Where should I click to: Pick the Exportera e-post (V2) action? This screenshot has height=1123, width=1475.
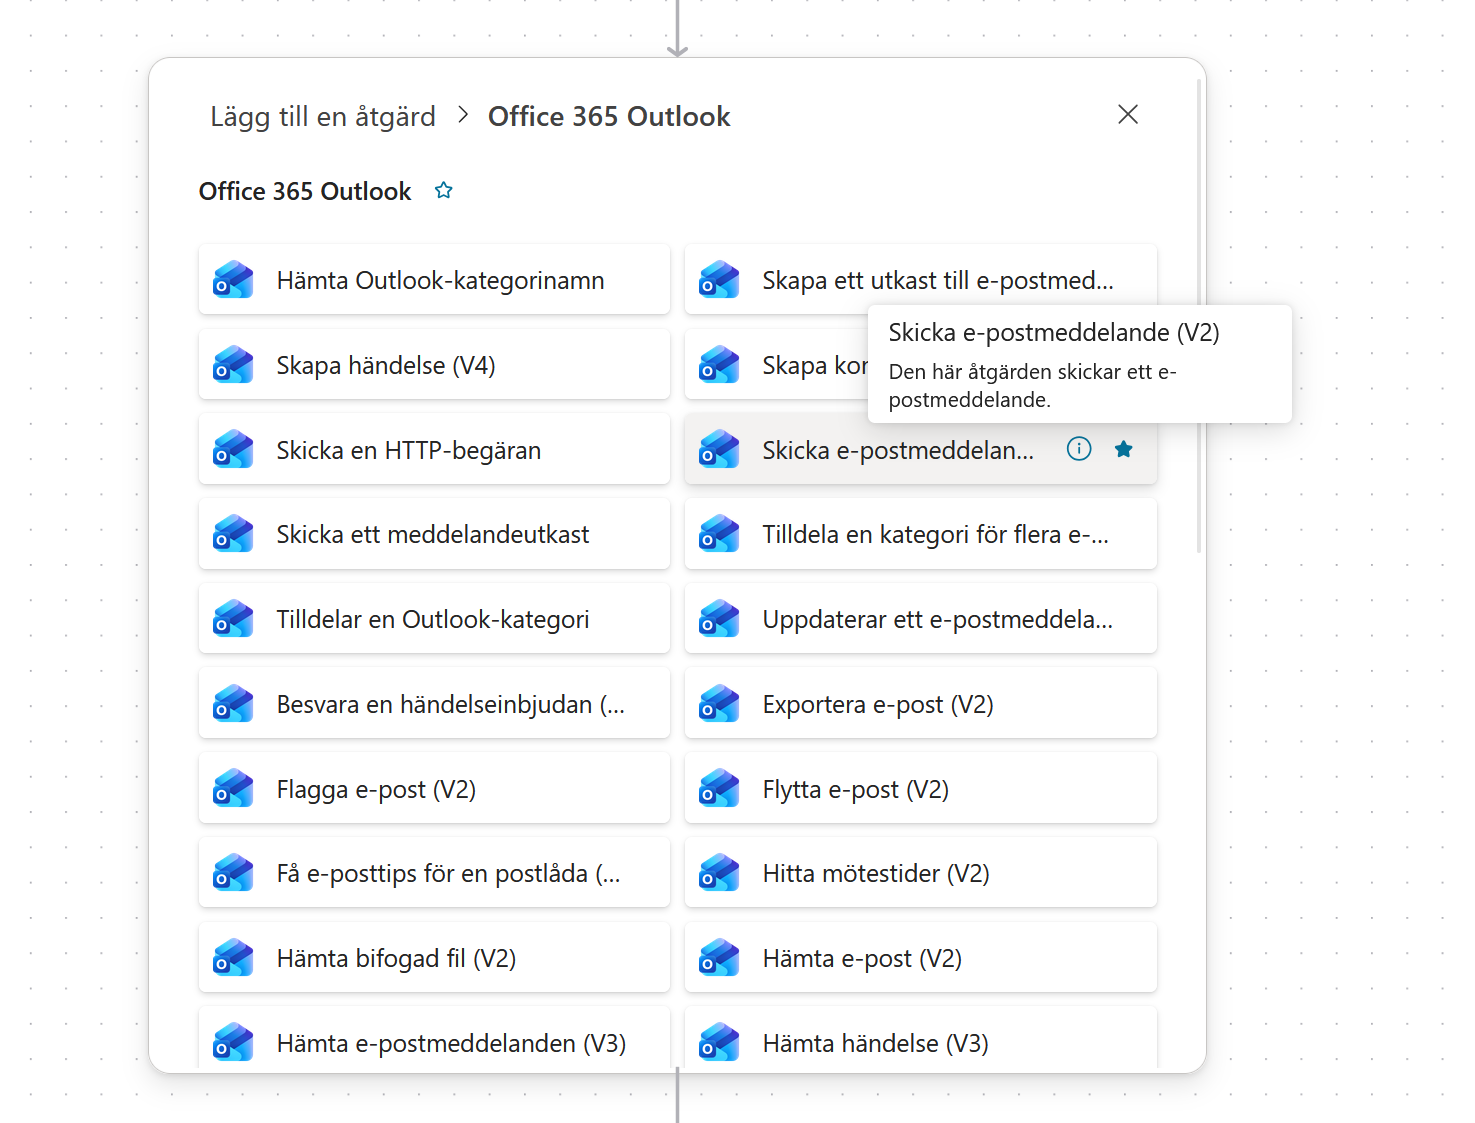tap(920, 704)
